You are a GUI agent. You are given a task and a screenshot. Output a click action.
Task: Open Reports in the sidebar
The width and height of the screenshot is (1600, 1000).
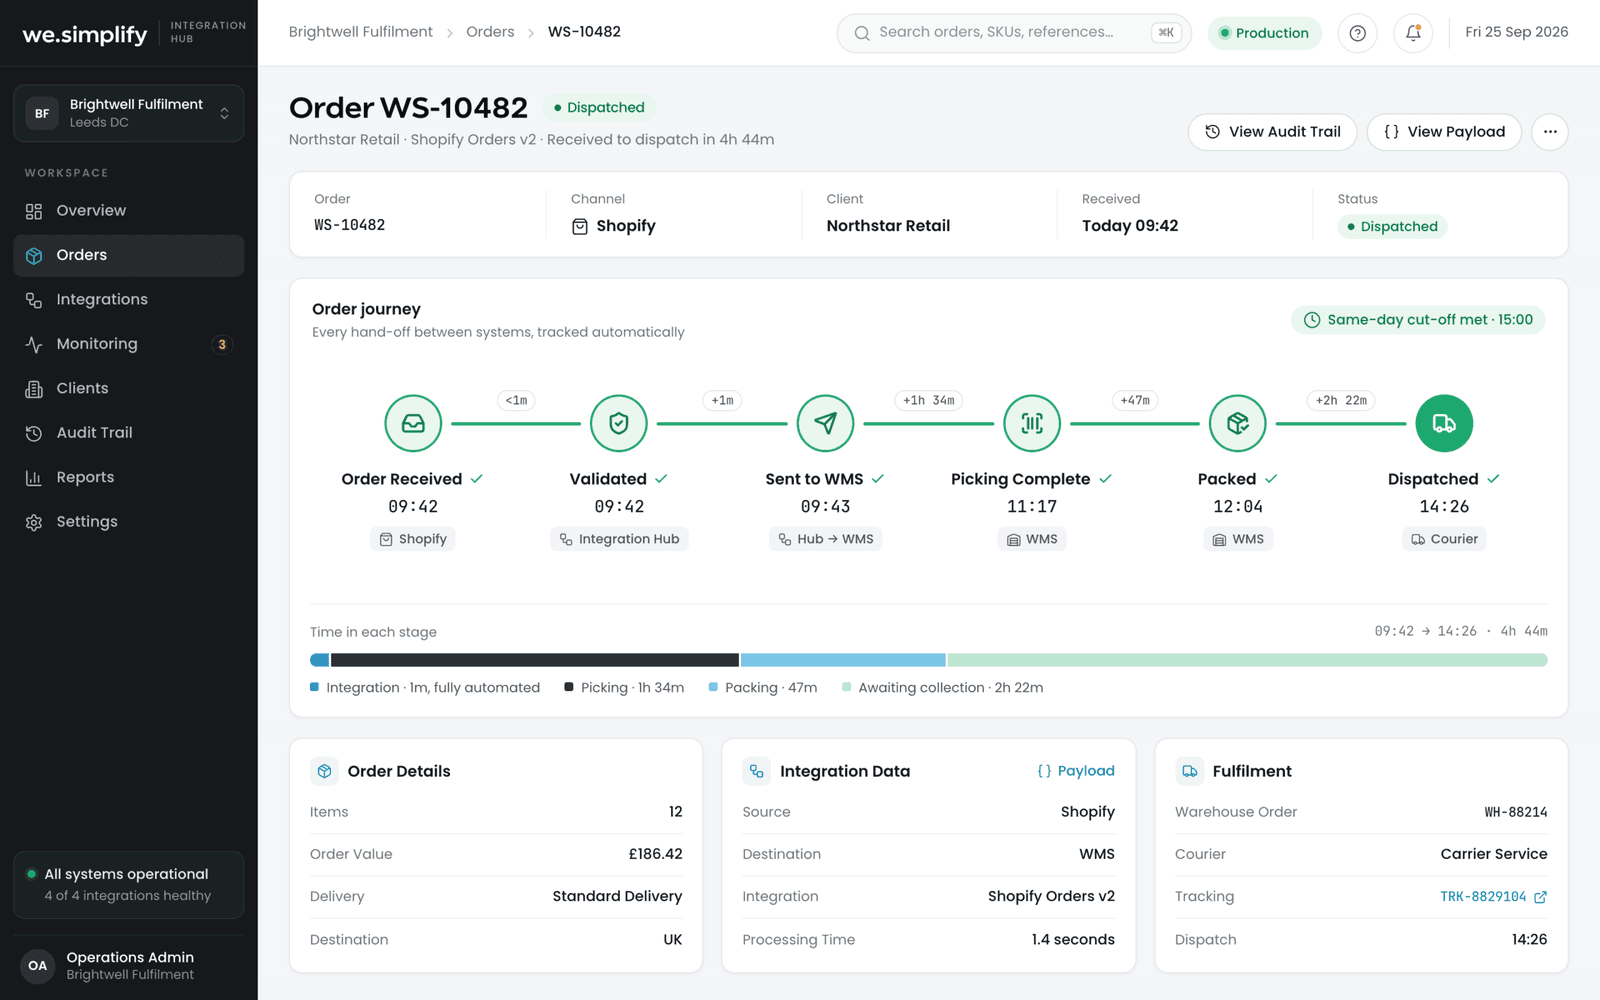[129, 477]
